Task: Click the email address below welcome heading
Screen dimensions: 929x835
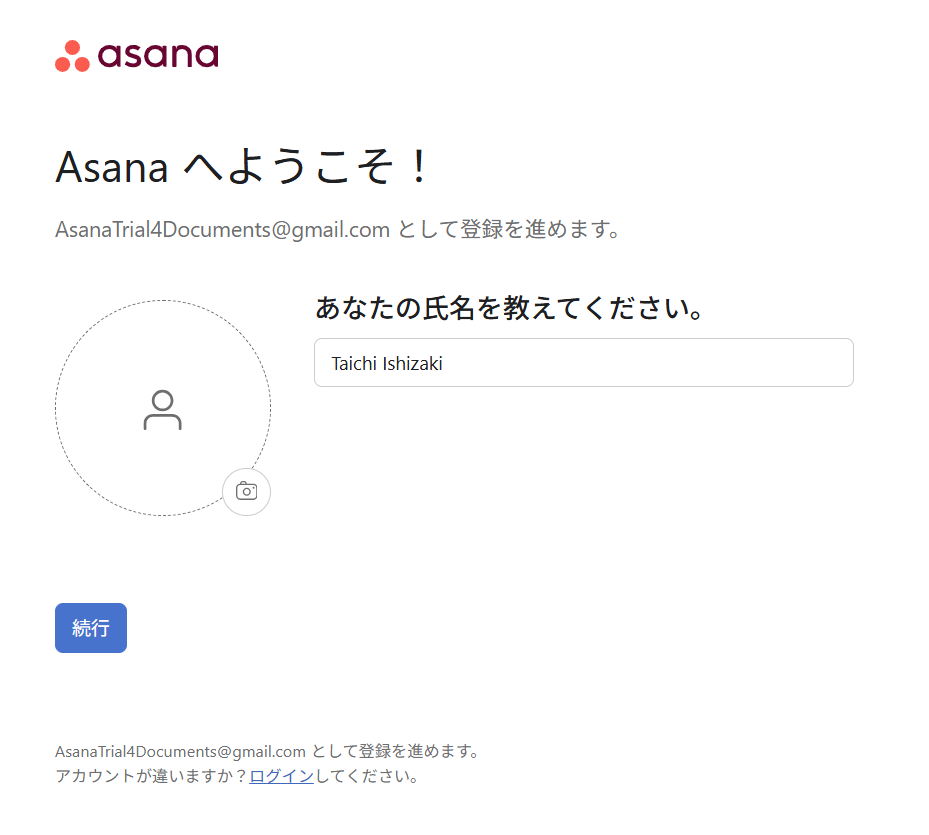Action: click(x=222, y=229)
